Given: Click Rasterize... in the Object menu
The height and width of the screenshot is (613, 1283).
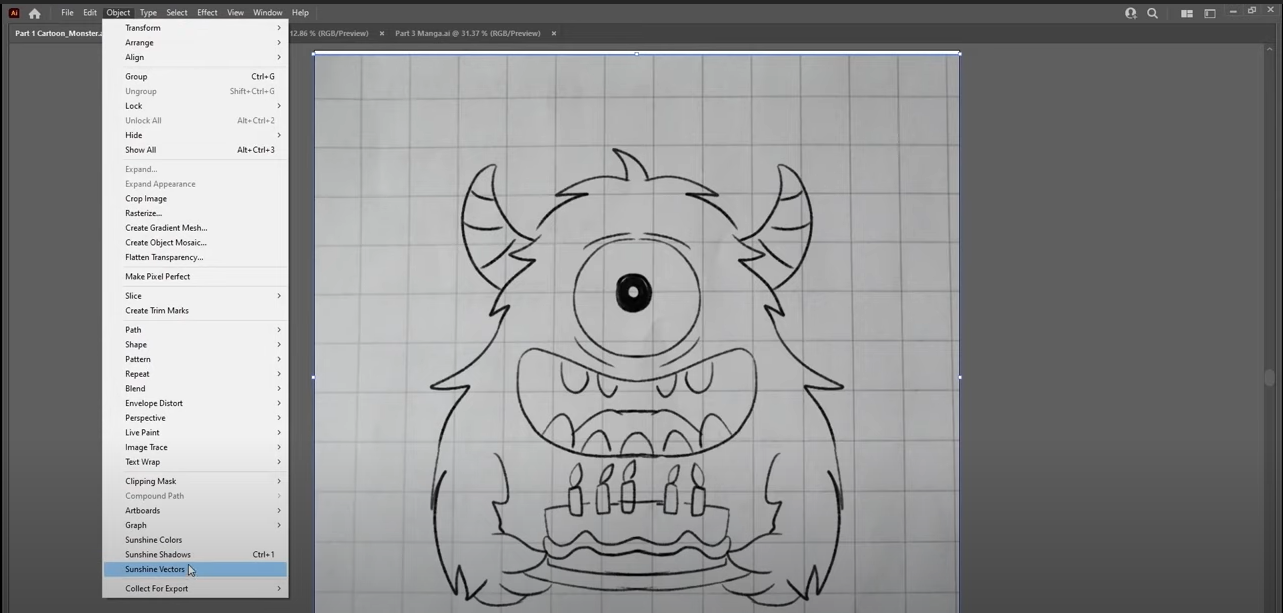Looking at the screenshot, I should (143, 213).
